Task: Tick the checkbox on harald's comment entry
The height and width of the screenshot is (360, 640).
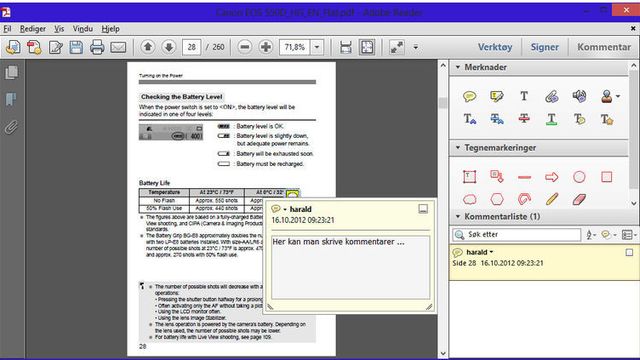Action: point(629,253)
